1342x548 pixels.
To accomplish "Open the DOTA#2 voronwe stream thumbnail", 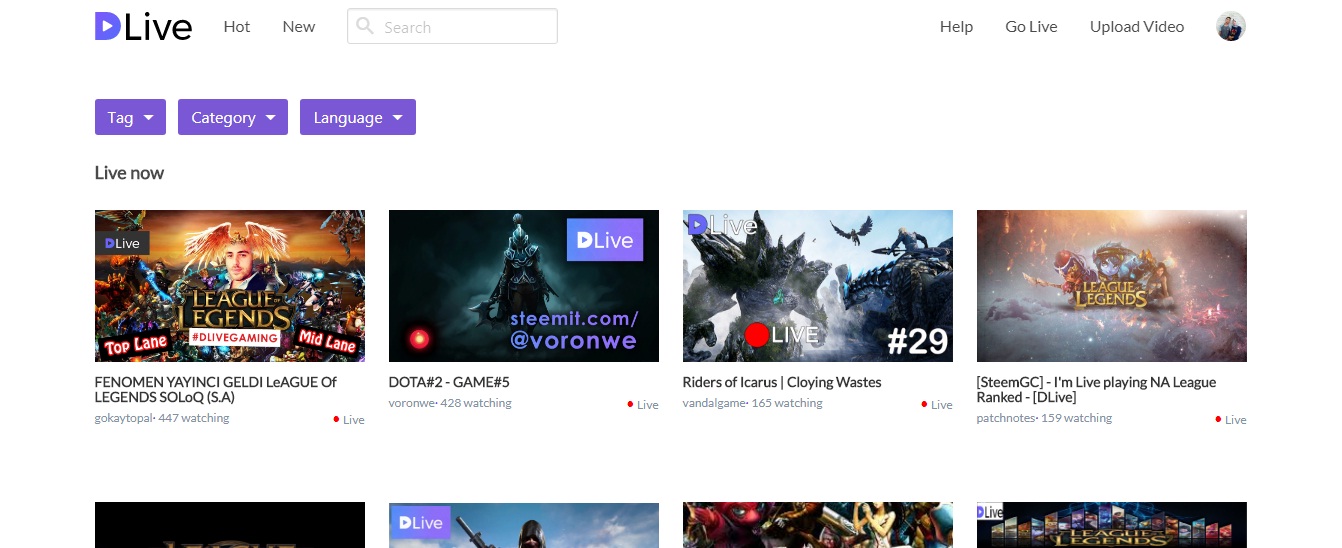I will pos(524,286).
